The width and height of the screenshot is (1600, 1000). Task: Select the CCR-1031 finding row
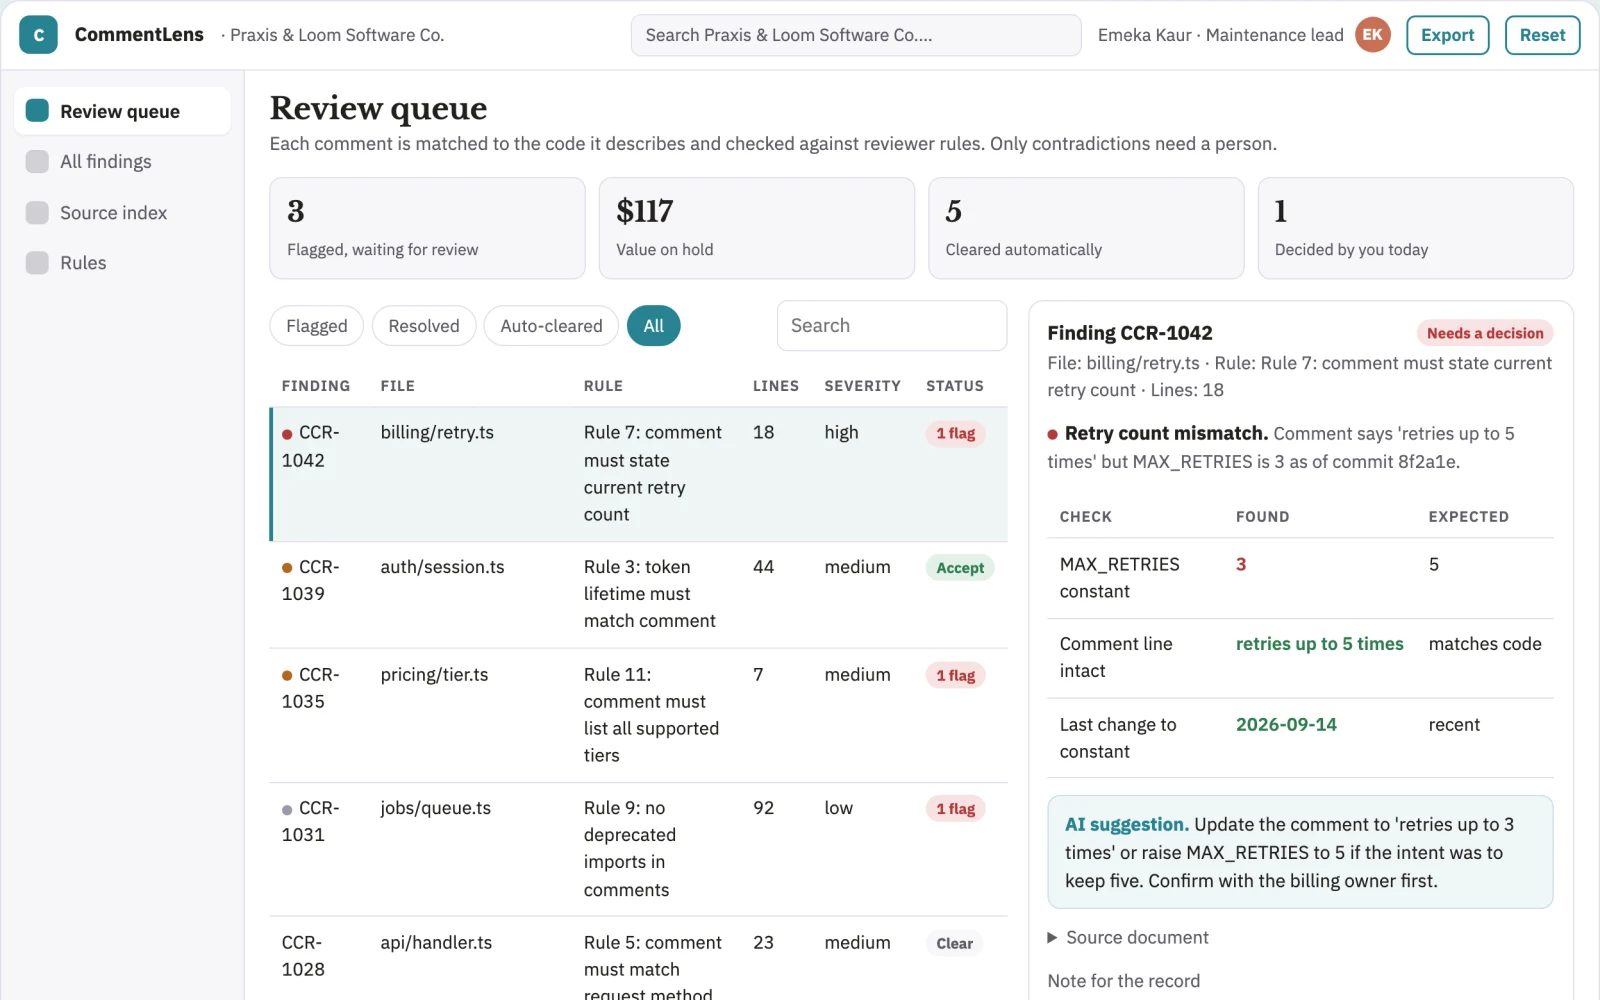(638, 849)
